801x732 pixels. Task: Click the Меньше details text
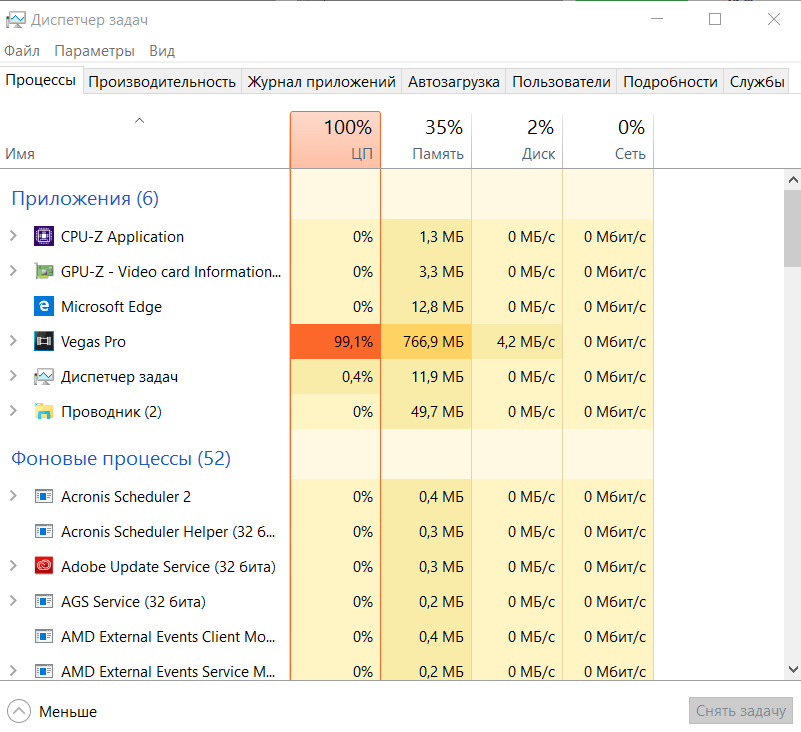click(x=68, y=712)
